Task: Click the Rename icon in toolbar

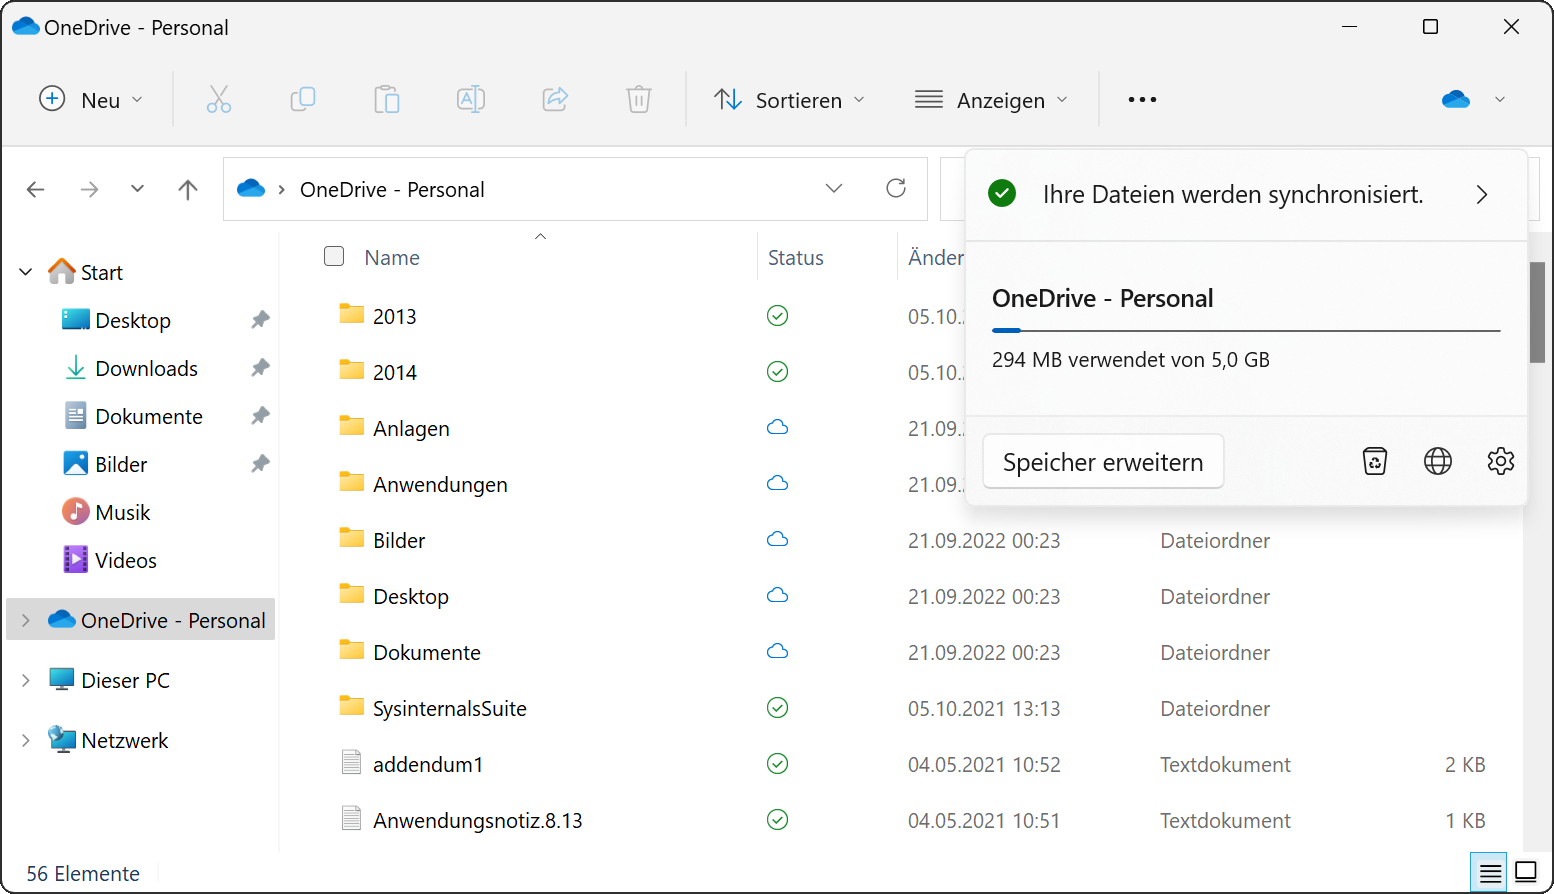Action: (x=471, y=100)
